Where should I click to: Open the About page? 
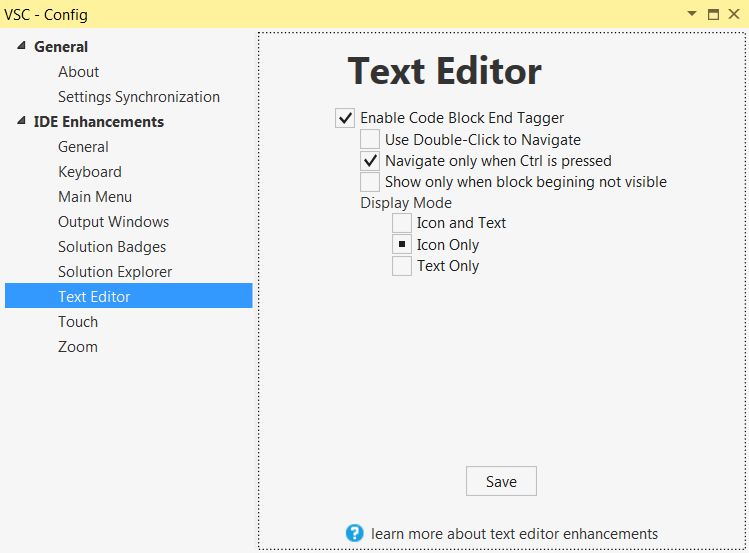point(78,72)
